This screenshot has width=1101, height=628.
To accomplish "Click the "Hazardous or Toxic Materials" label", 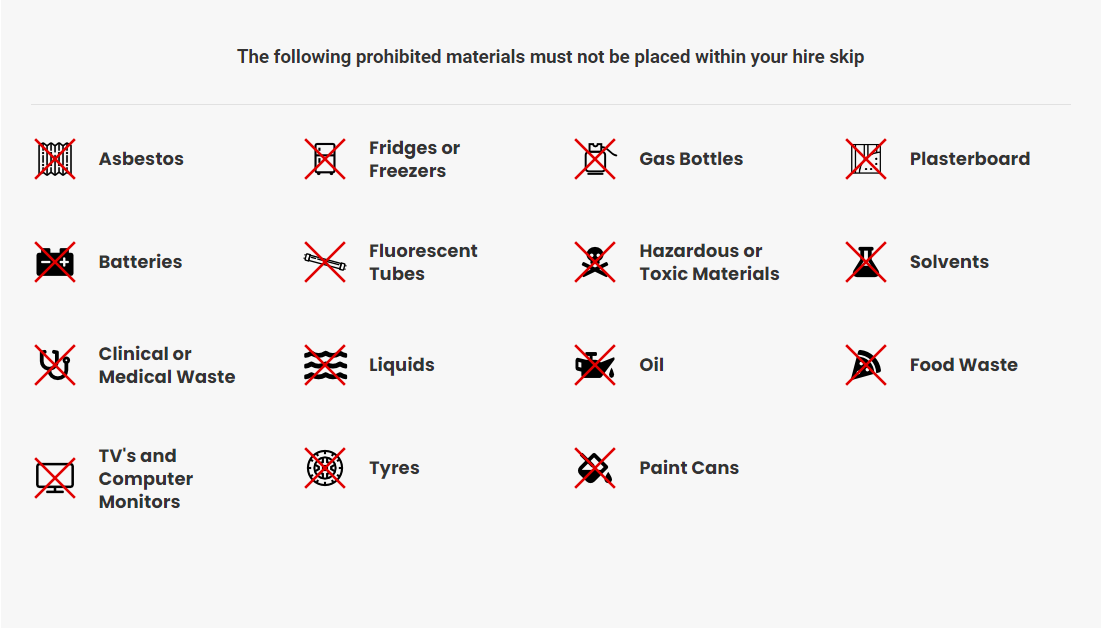I will pyautogui.click(x=709, y=262).
